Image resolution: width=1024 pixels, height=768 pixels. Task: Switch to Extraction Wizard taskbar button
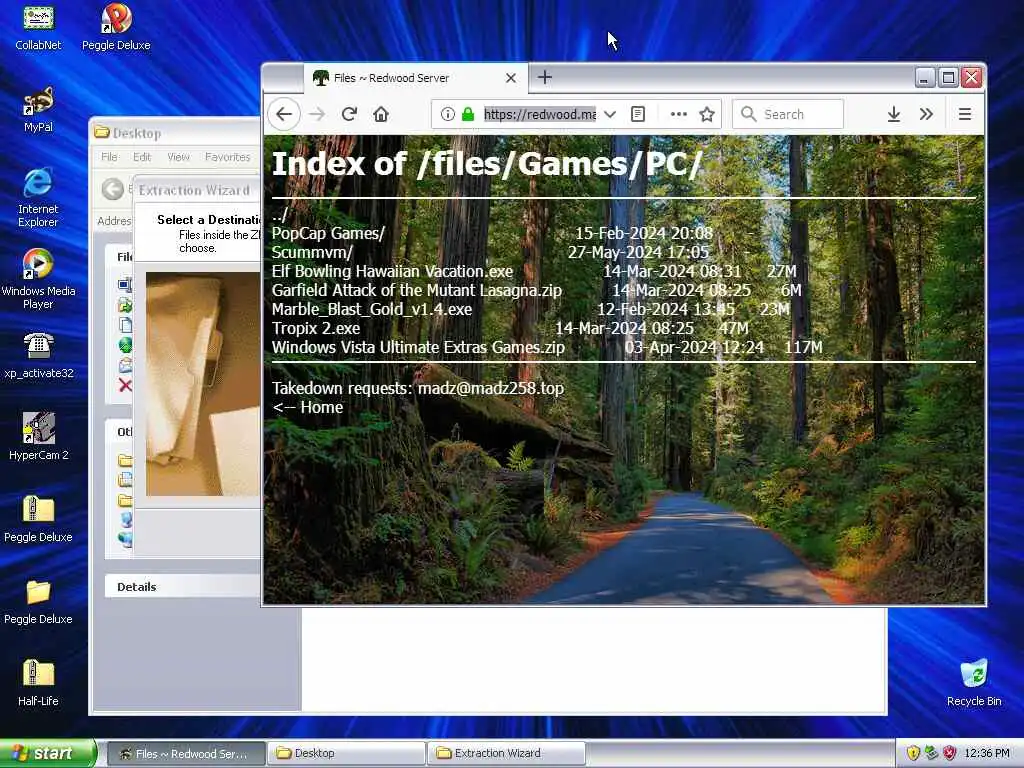tap(507, 753)
